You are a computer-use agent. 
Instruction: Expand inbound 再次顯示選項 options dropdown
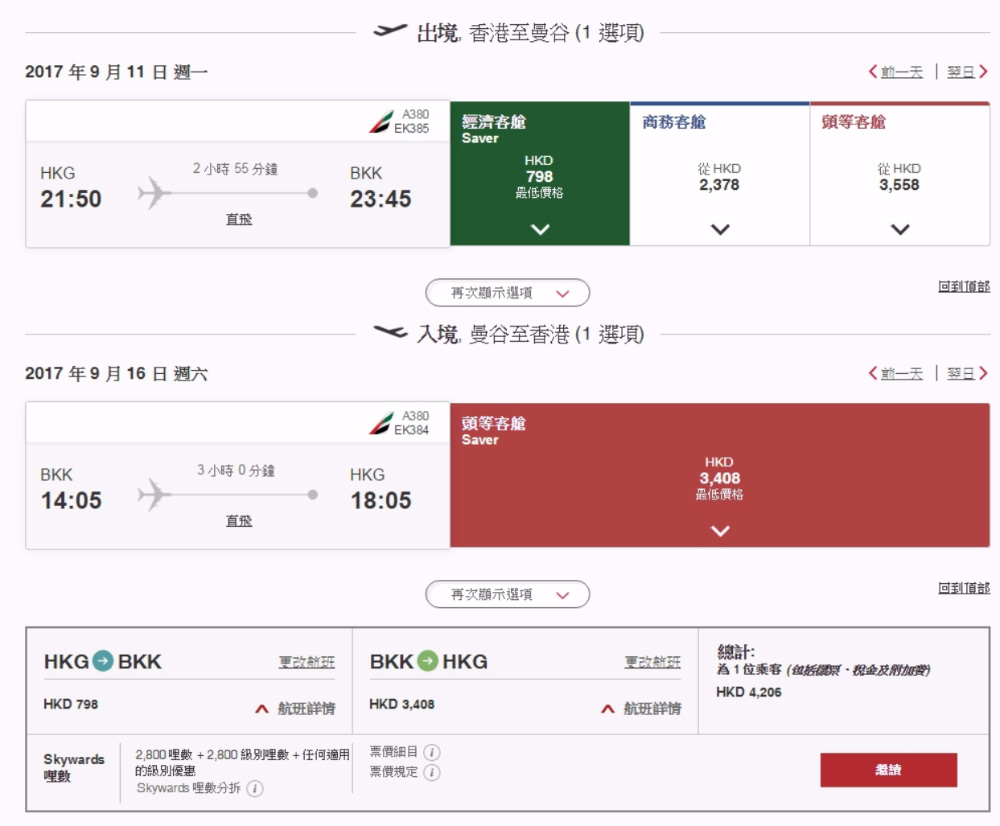(x=507, y=595)
